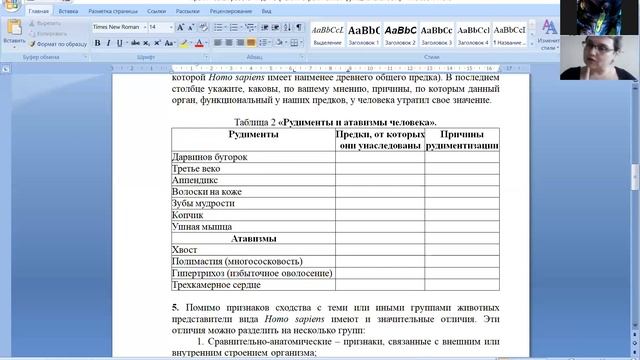The height and width of the screenshot is (360, 640).
Task: Click the Paste (Вставить) clipboard icon
Action: tap(14, 28)
